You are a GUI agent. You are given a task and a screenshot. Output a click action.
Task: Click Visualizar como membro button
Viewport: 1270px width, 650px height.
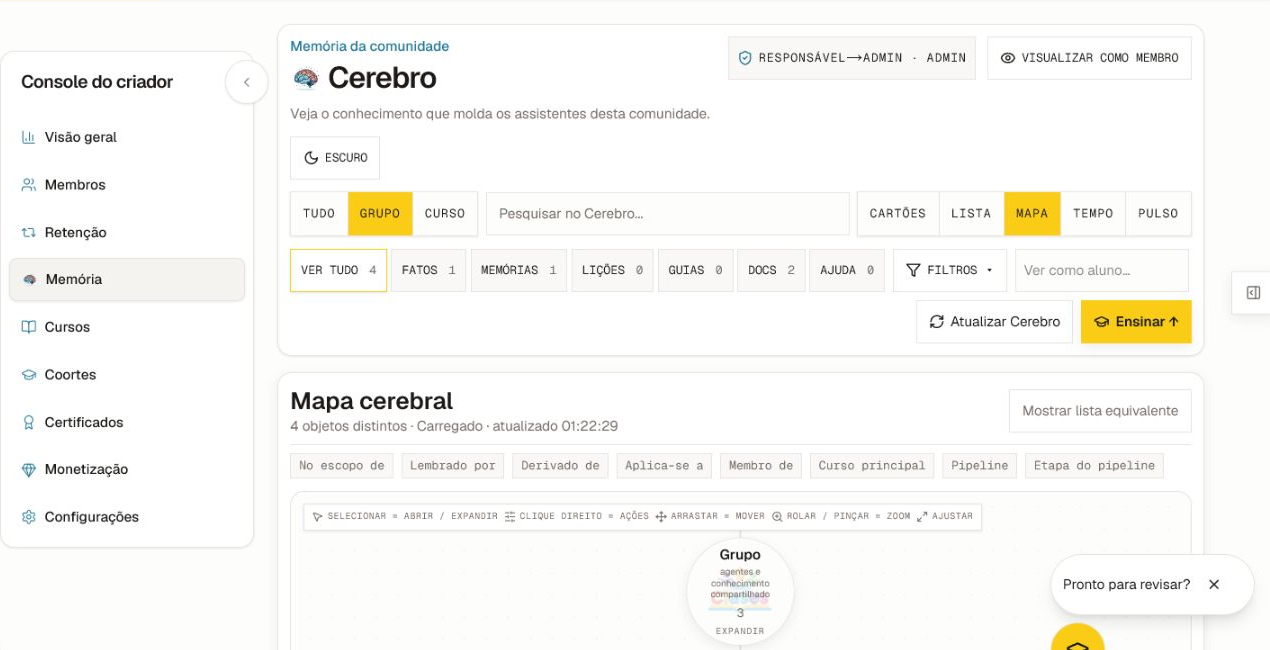[1089, 58]
